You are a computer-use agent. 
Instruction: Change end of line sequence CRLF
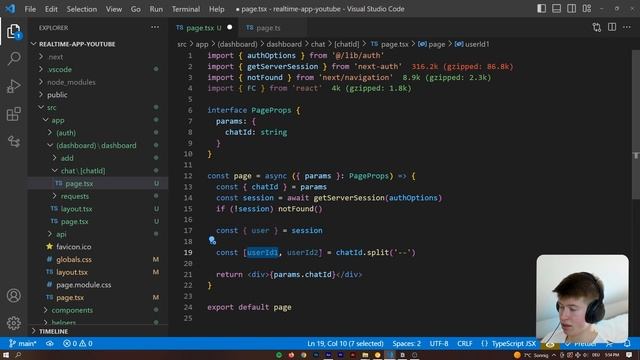tap(464, 344)
